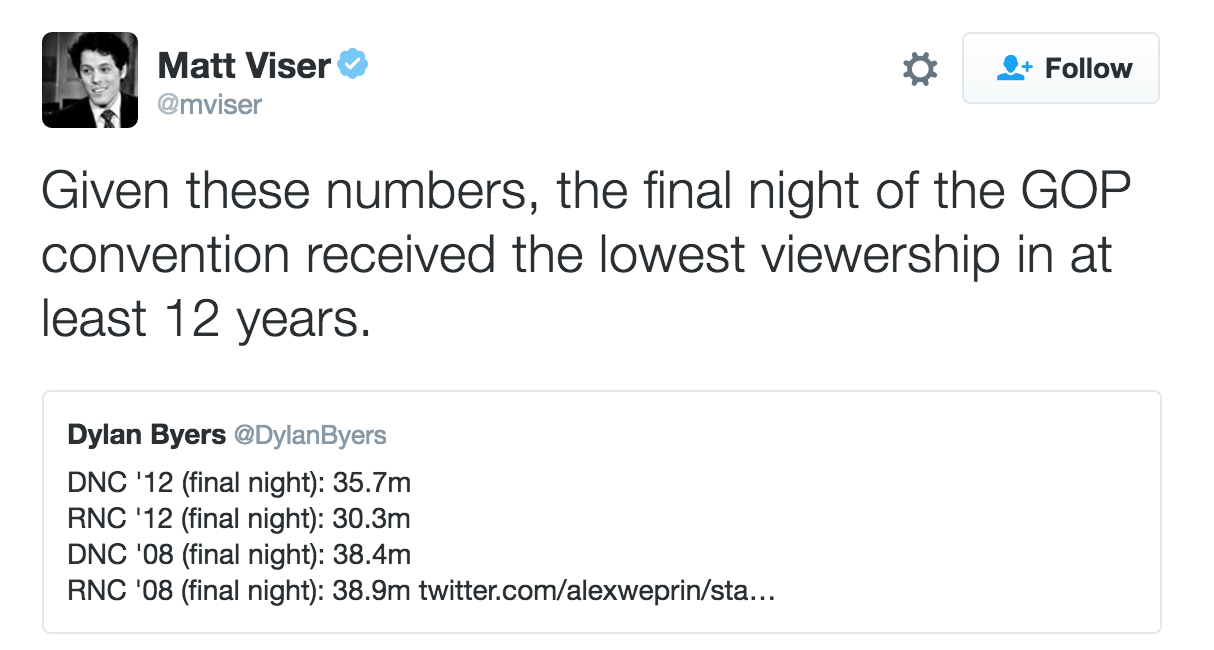Visit the @DylanByers handle
The image size is (1214, 650).
point(309,435)
